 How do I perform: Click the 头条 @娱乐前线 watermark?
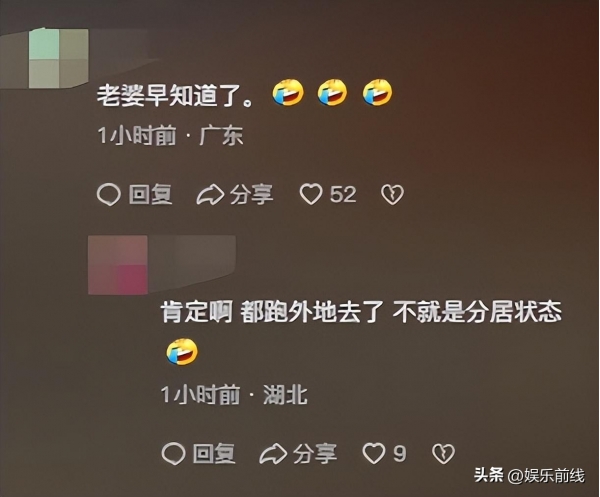click(x=529, y=476)
